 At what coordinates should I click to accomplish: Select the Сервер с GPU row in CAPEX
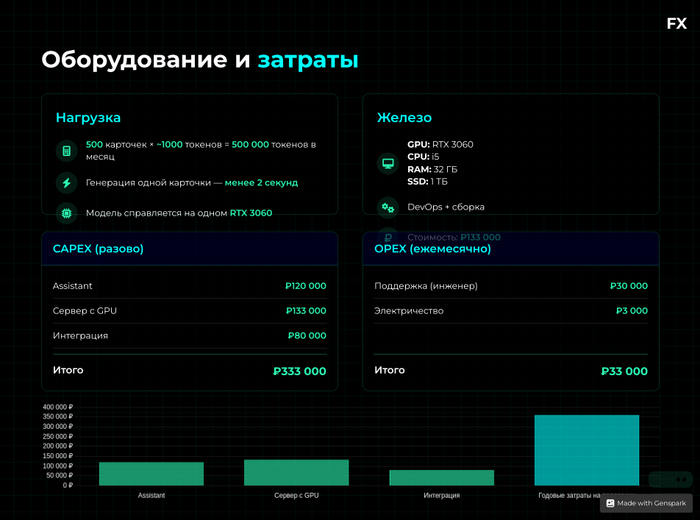189,311
